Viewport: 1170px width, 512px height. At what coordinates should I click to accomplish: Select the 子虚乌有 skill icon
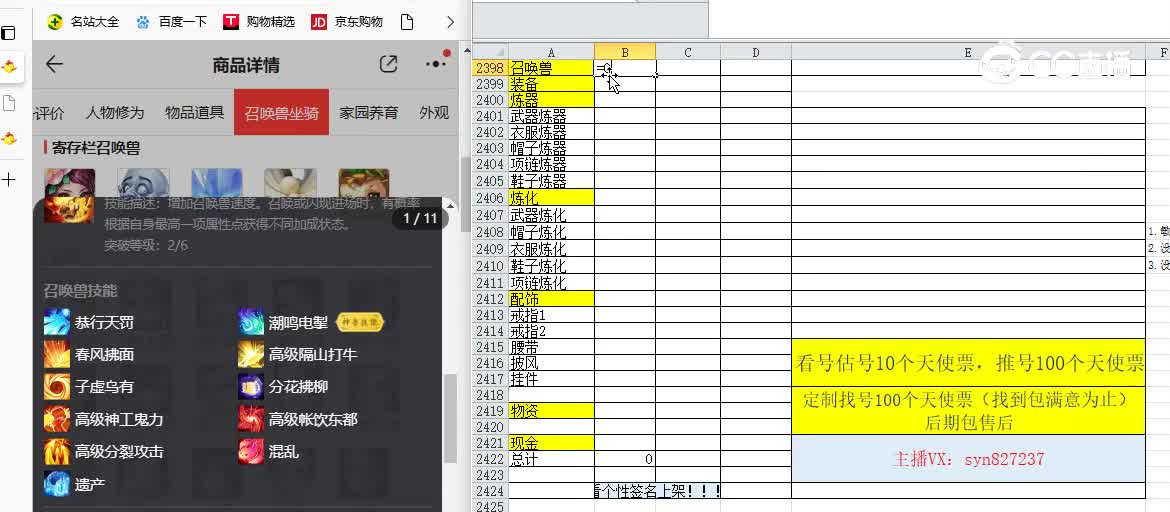(57, 387)
